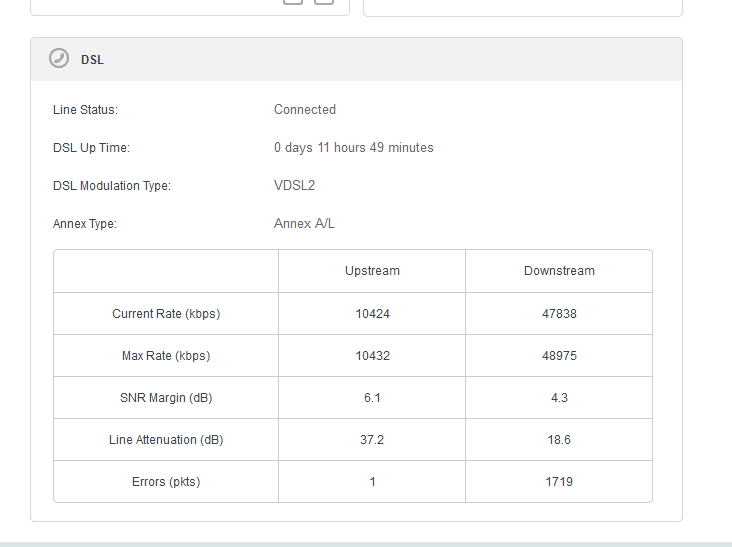Click upstream current rate 10424
This screenshot has width=732, height=547.
coord(372,314)
